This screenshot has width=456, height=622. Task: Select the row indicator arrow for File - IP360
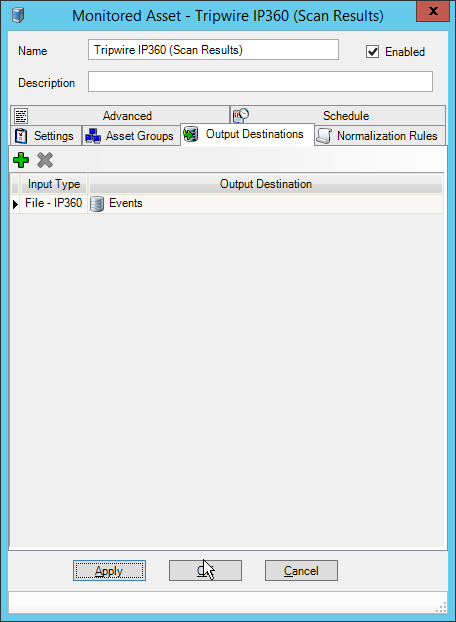(15, 204)
